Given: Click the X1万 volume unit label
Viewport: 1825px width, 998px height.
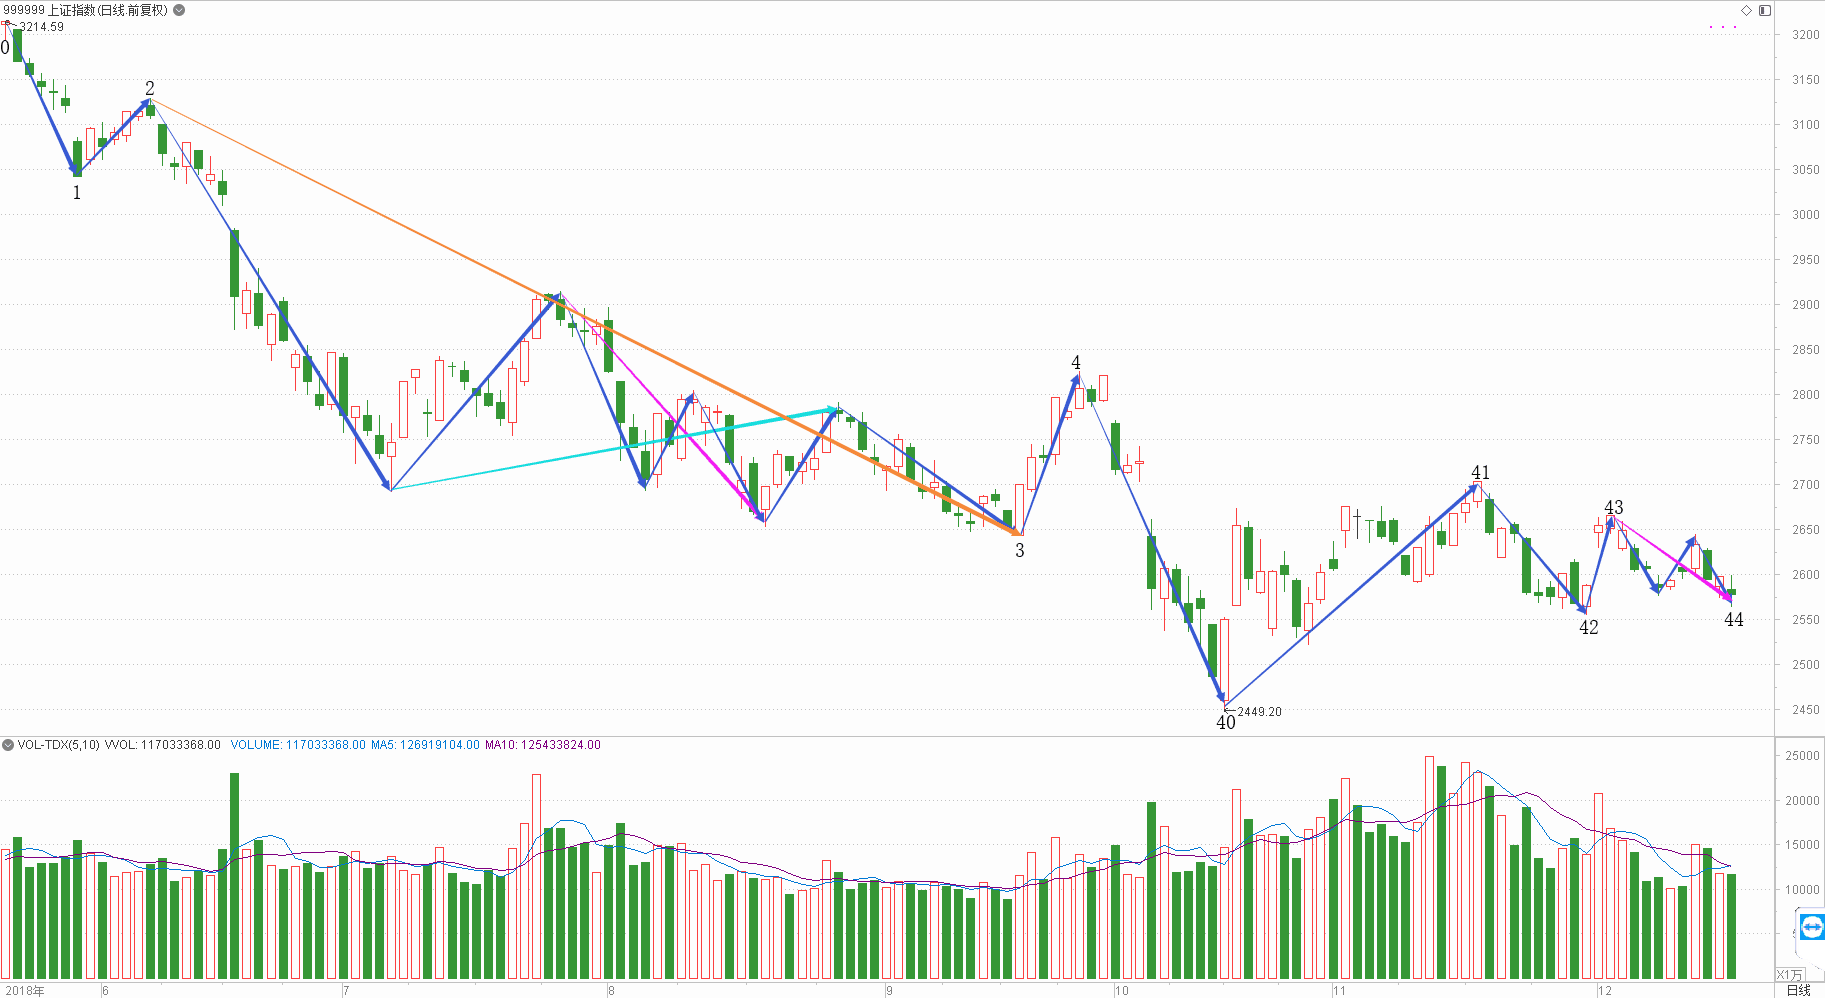Looking at the screenshot, I should (x=1790, y=975).
